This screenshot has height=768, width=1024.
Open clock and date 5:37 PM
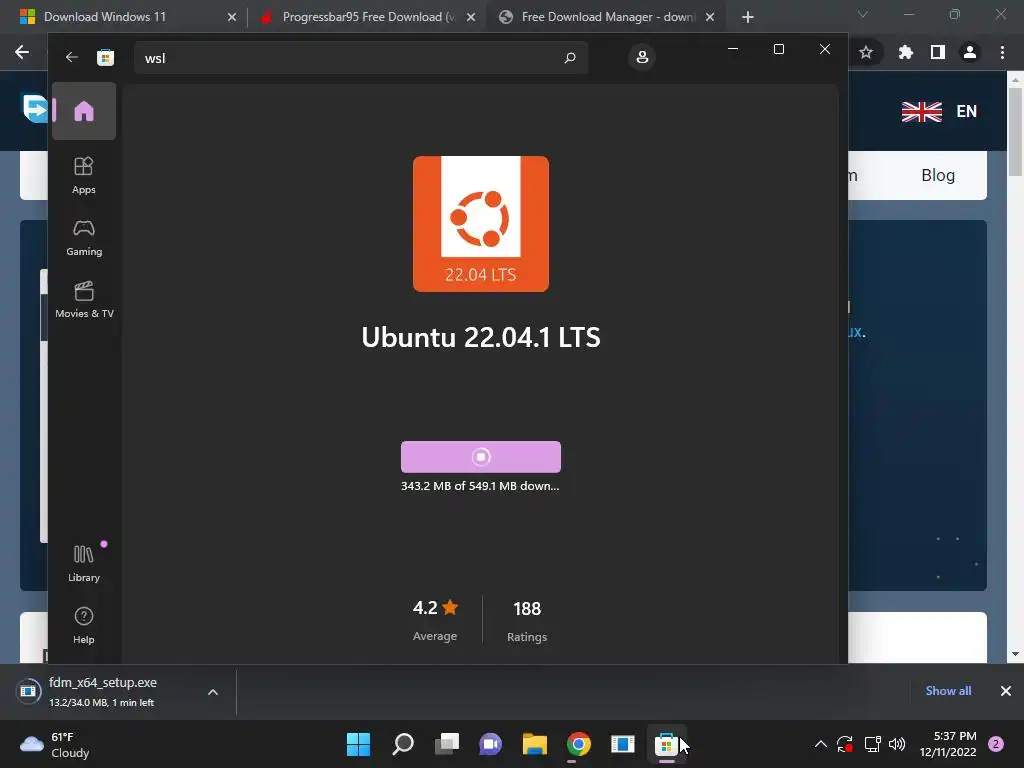point(948,744)
